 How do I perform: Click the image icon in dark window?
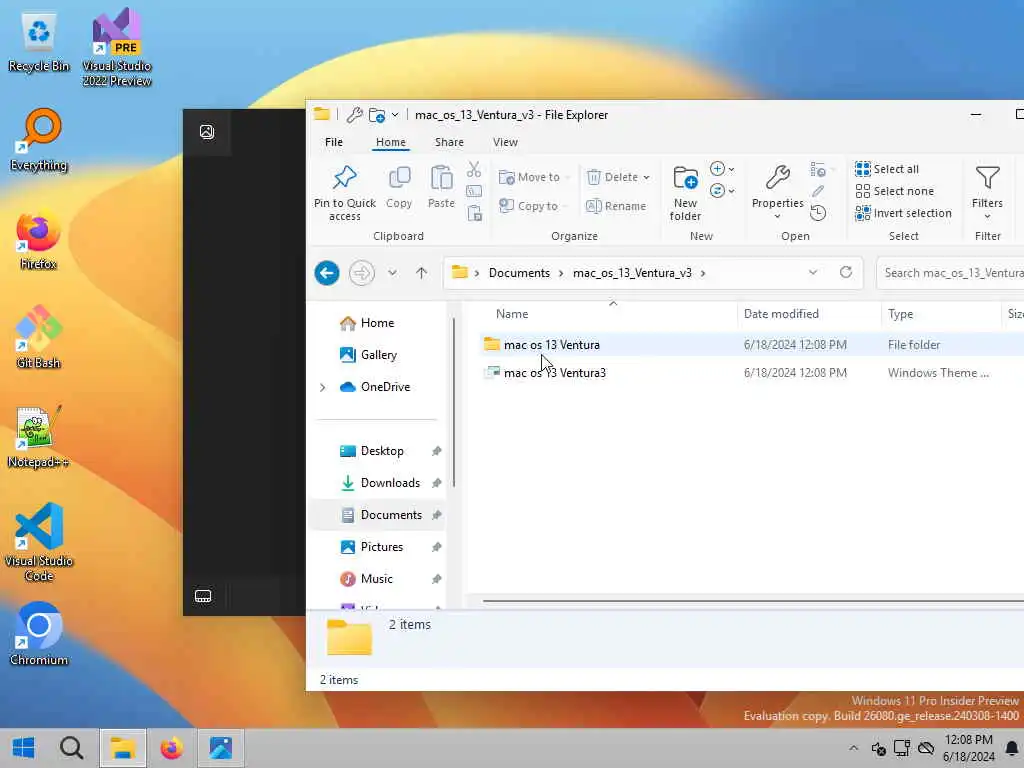point(207,132)
